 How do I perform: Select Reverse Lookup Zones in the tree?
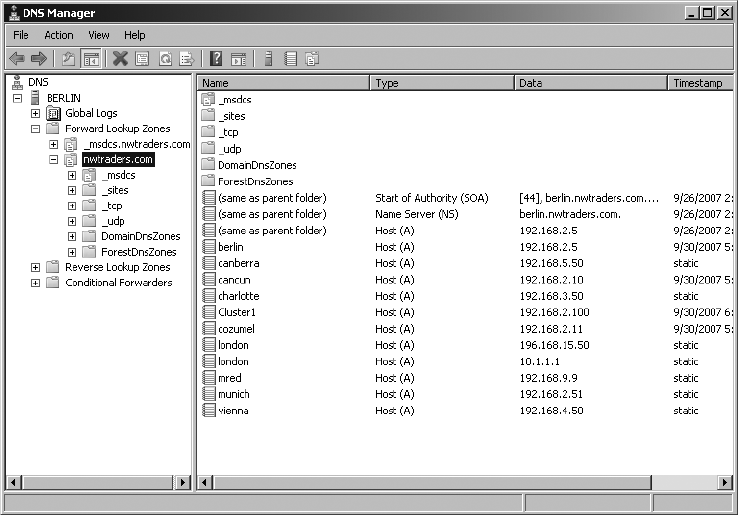(118, 267)
